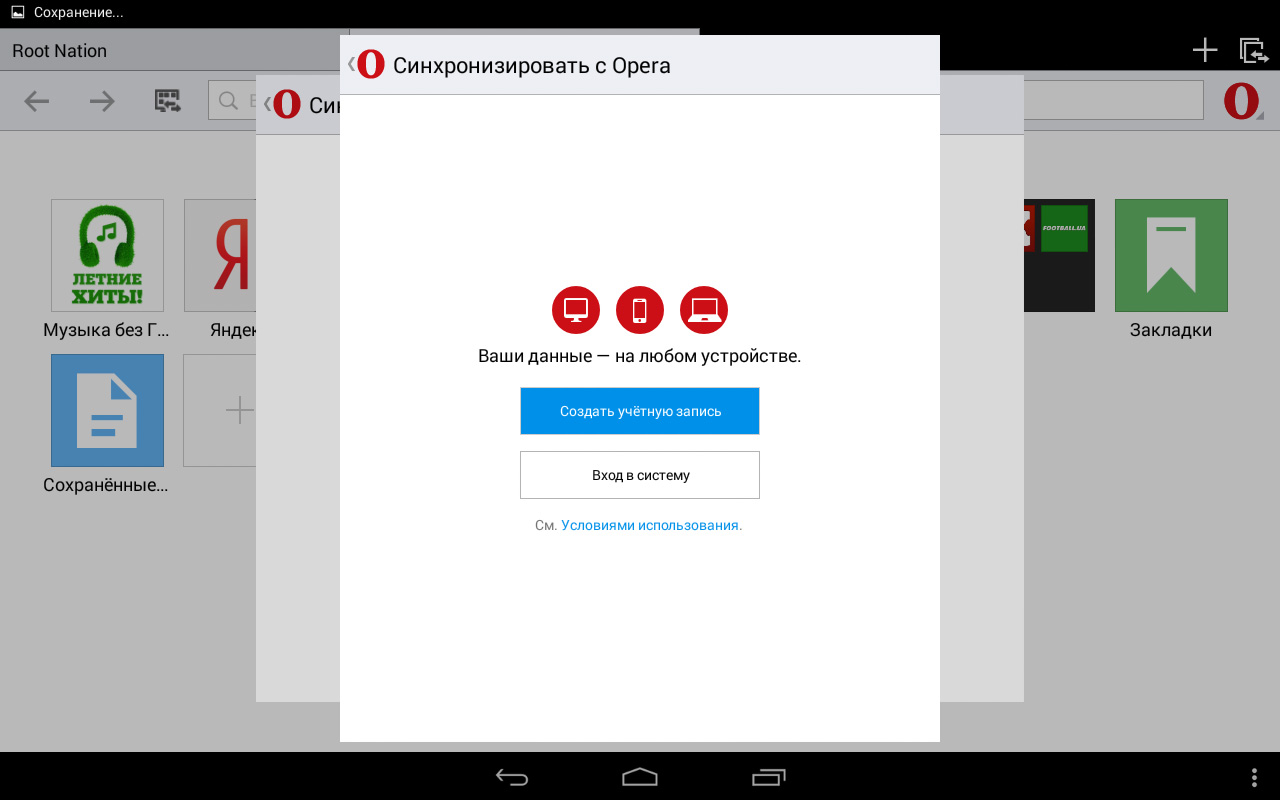Image resolution: width=1280 pixels, height=800 pixels.
Task: Tap the Android Recent Apps button
Action: (769, 777)
